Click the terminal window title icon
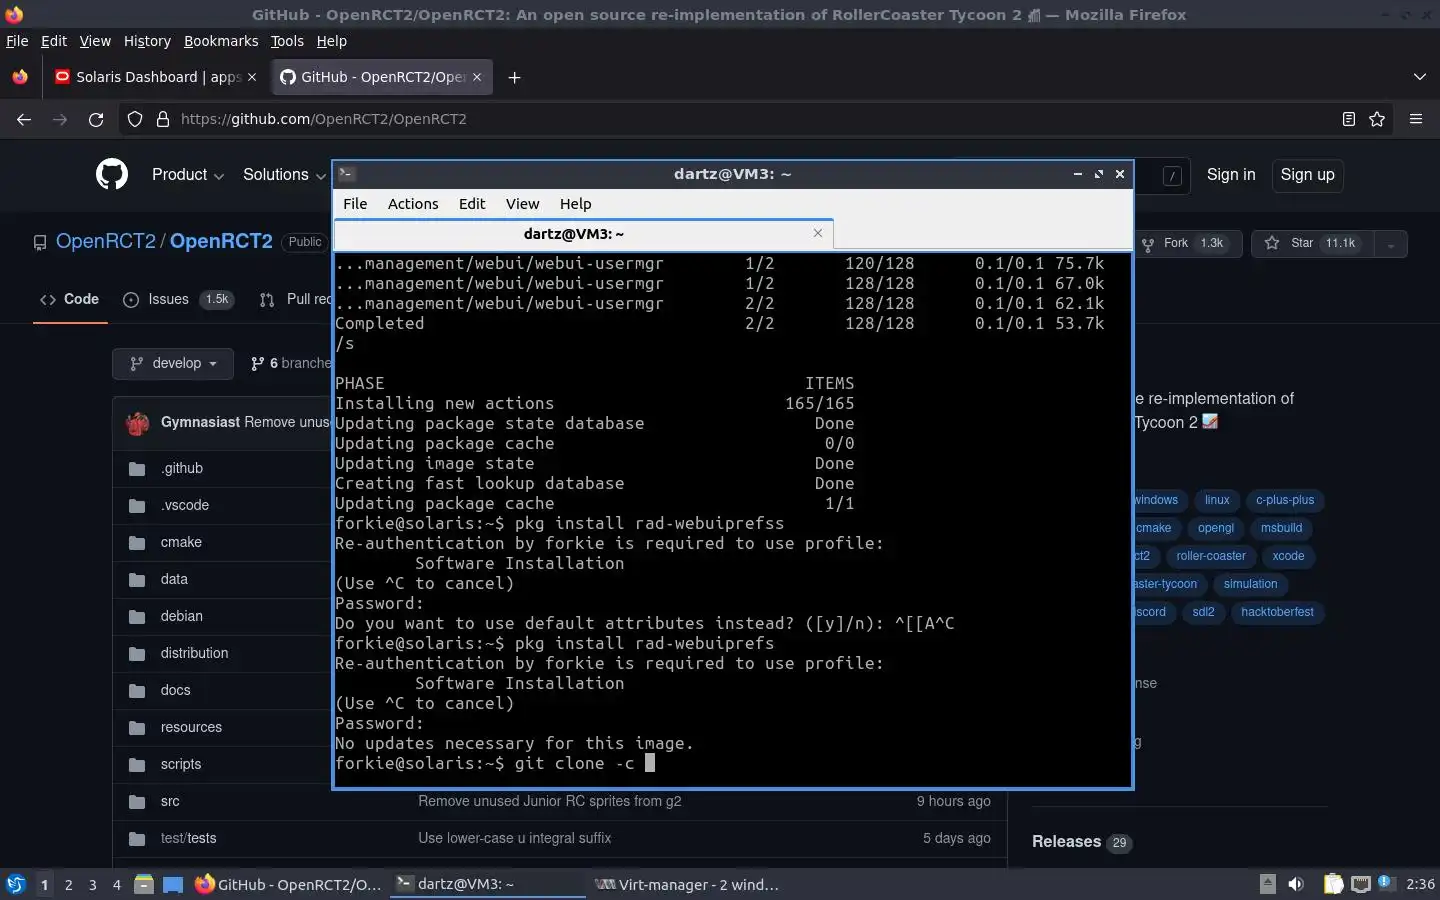This screenshot has width=1440, height=900. tap(347, 174)
